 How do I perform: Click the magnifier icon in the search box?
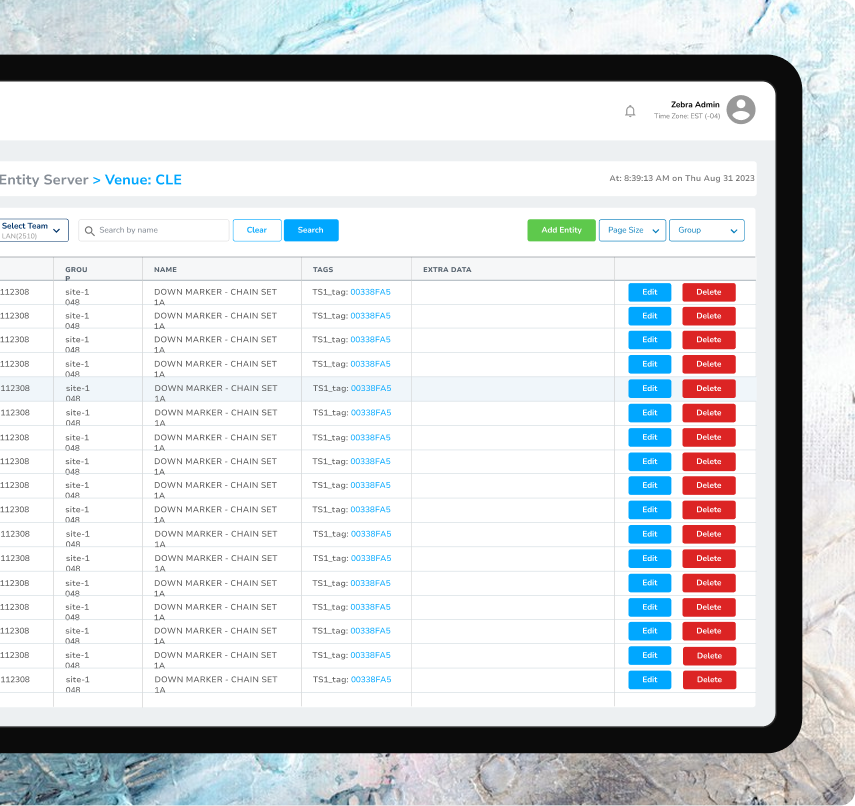(89, 231)
